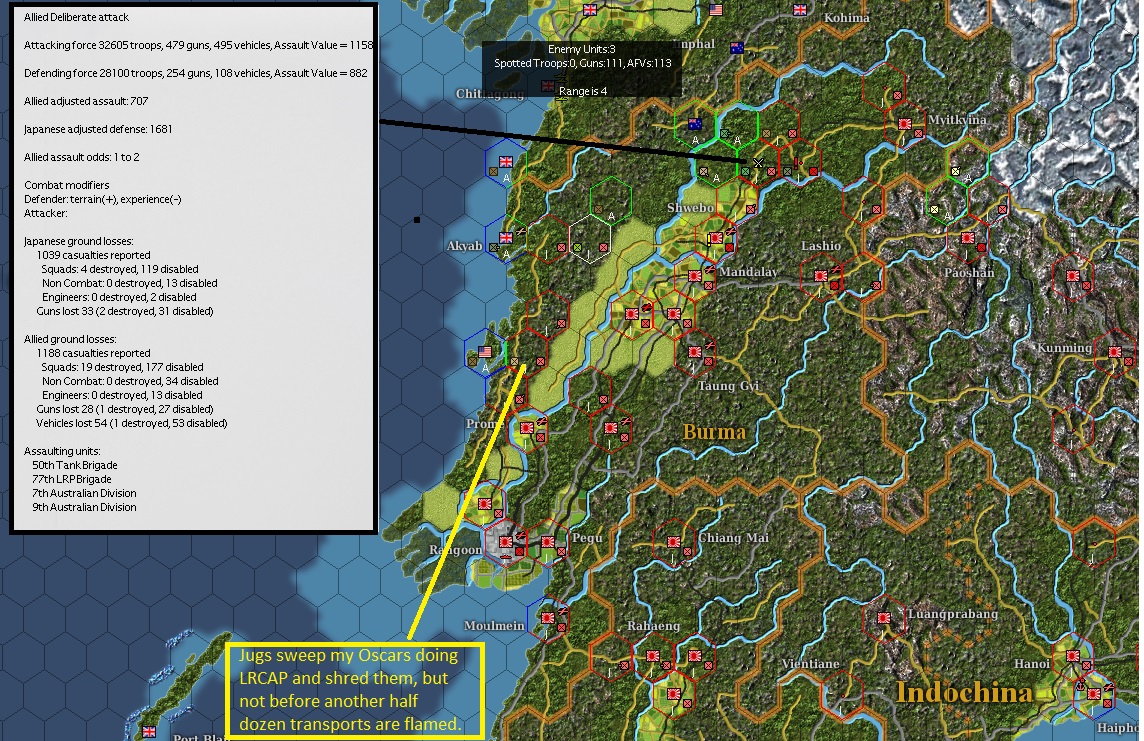Click '1039 casualties reported' Japanese losses line
Viewport: 1144px width, 741px height.
(93, 255)
